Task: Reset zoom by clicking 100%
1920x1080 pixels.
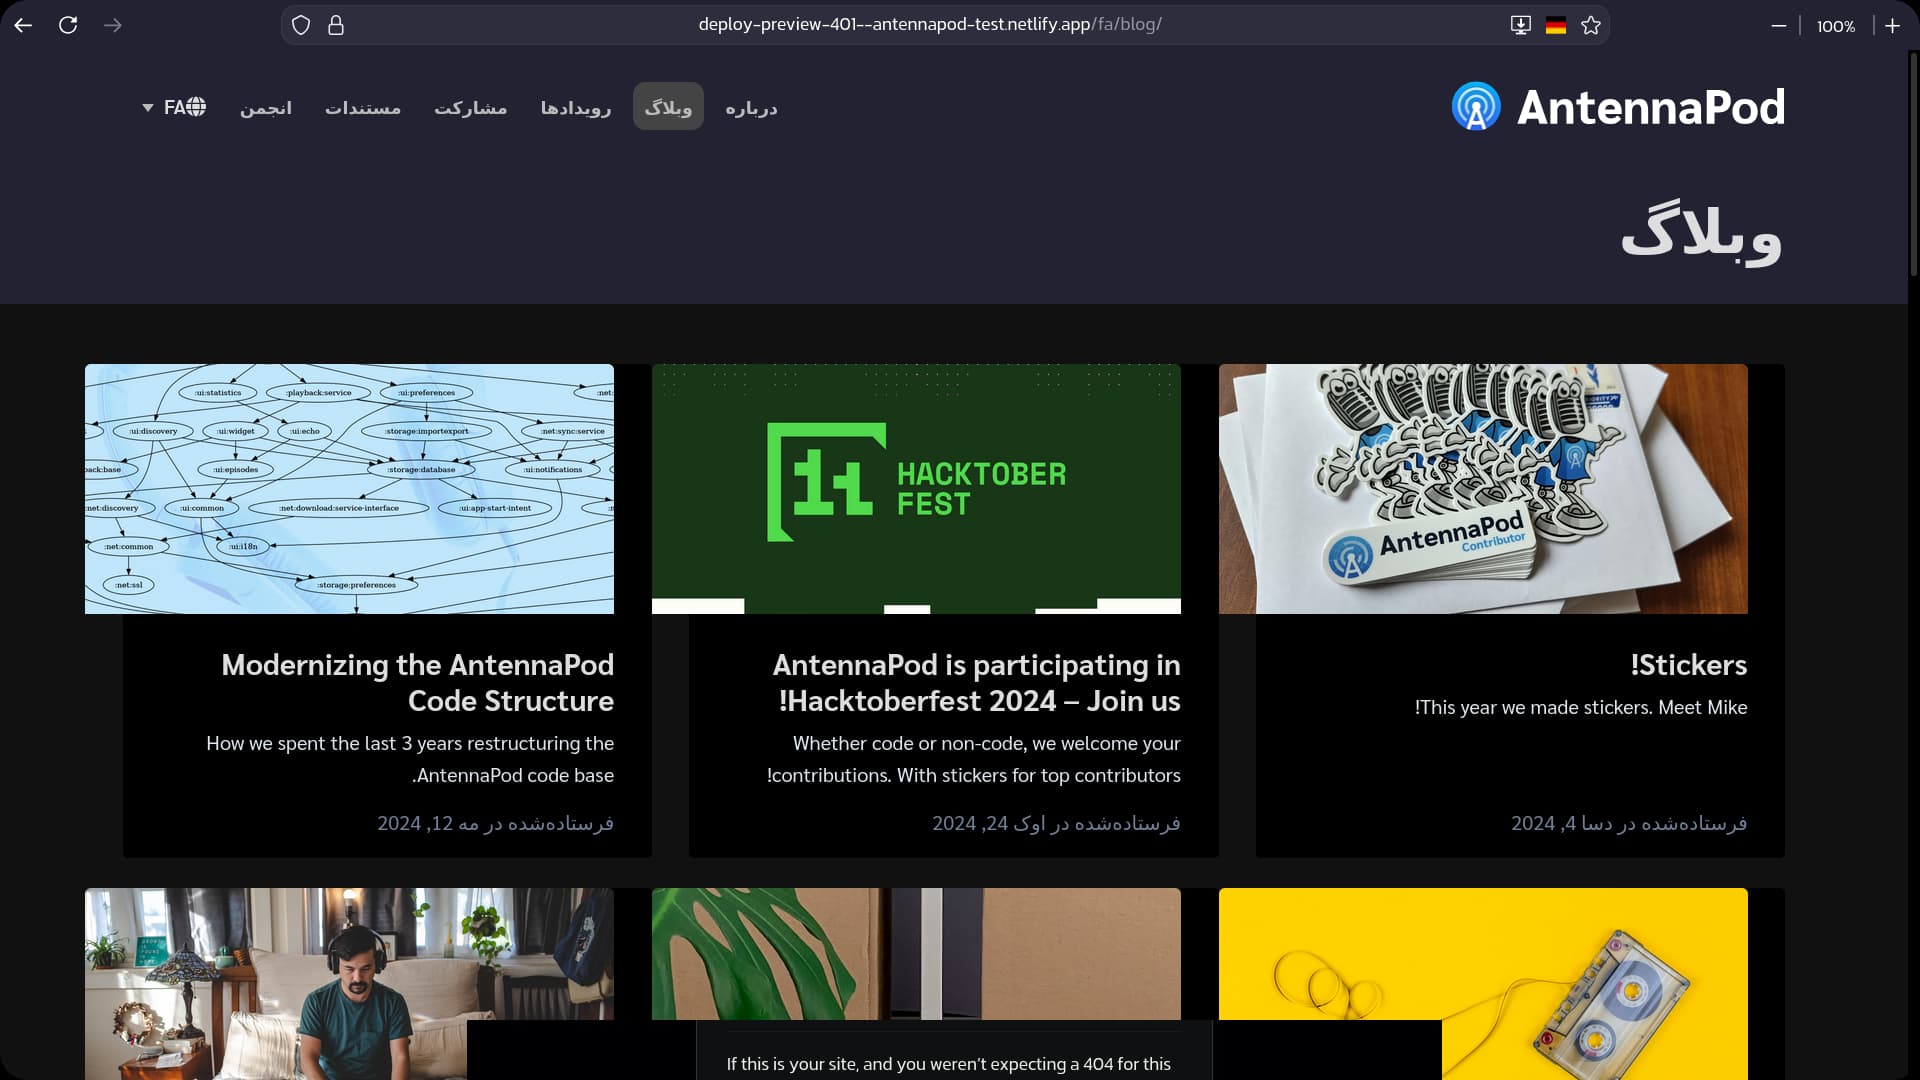Action: click(x=1836, y=26)
